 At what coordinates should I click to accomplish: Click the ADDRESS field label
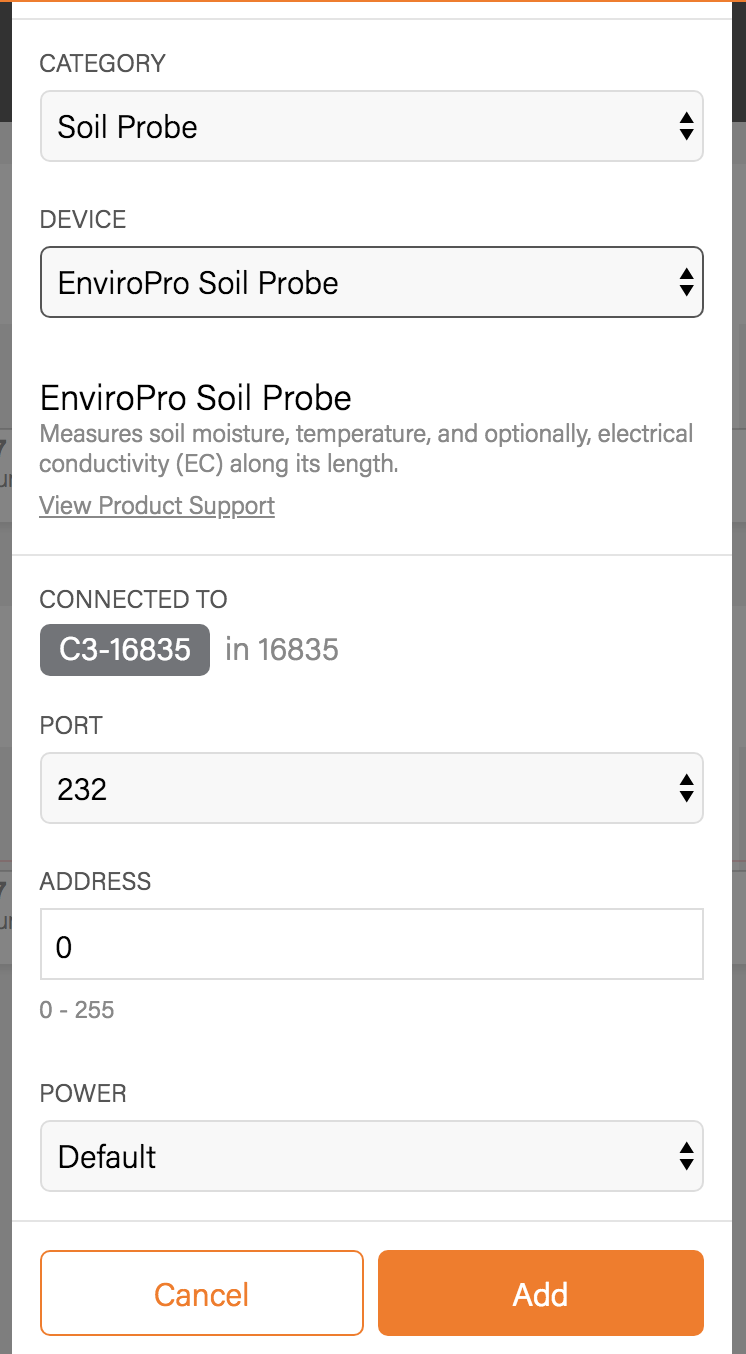[95, 881]
